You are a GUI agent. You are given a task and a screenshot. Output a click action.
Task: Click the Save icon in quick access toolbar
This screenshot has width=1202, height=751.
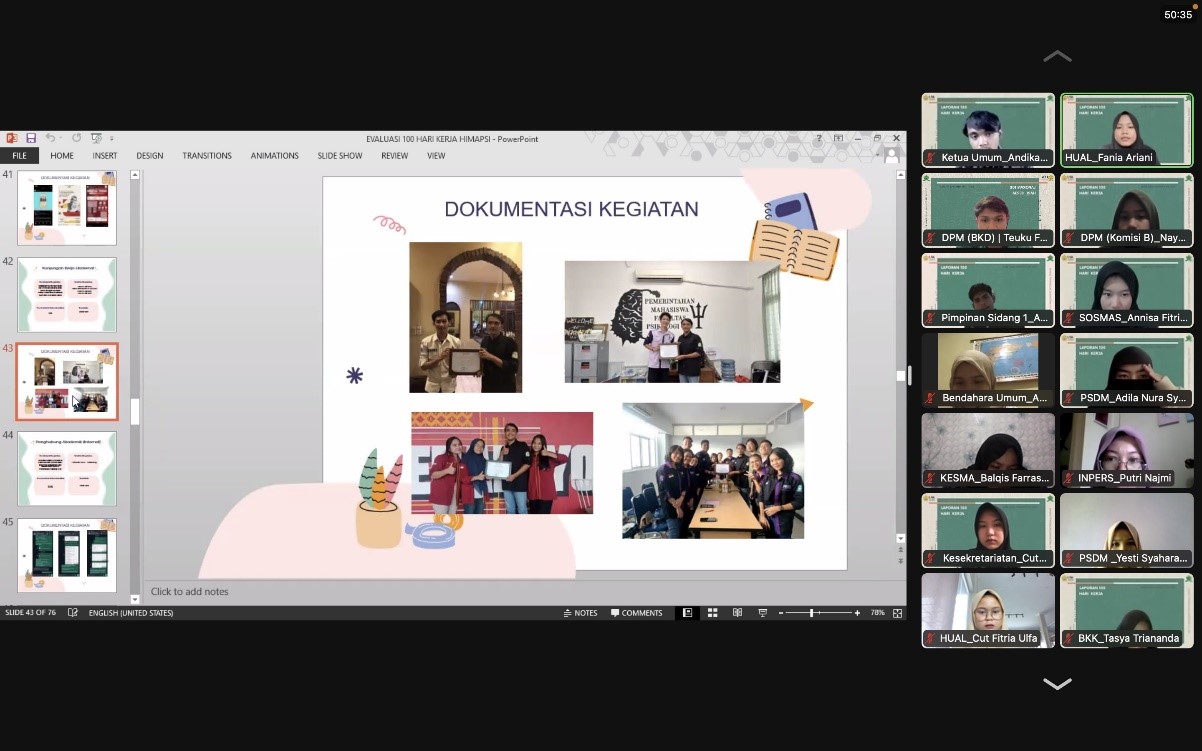coord(31,138)
